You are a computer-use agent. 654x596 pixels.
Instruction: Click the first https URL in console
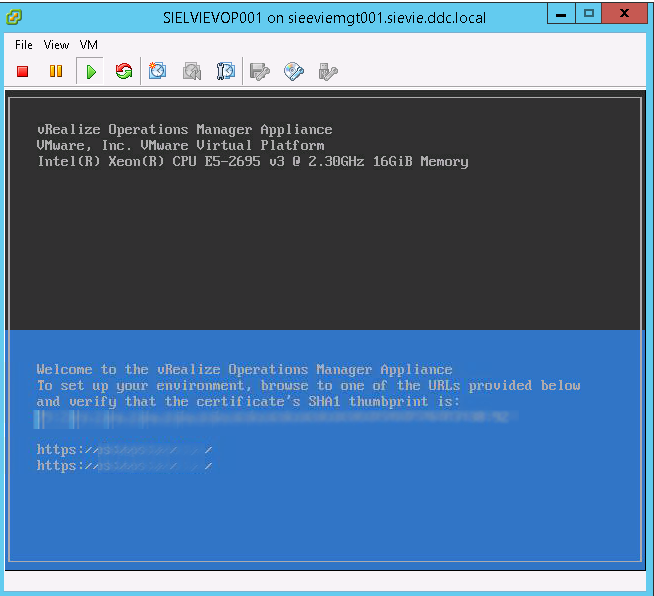pos(124,450)
